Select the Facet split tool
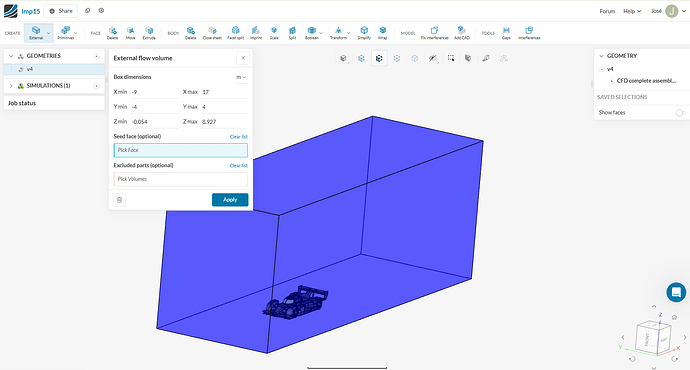 pos(235,33)
